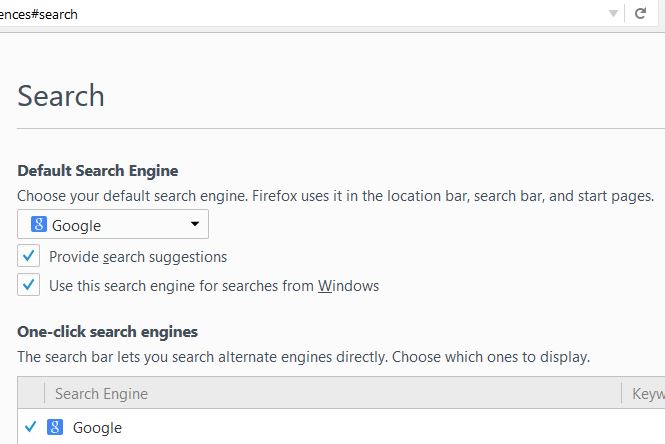The height and width of the screenshot is (444, 665).
Task: Click the default search engine description text
Action: point(335,195)
